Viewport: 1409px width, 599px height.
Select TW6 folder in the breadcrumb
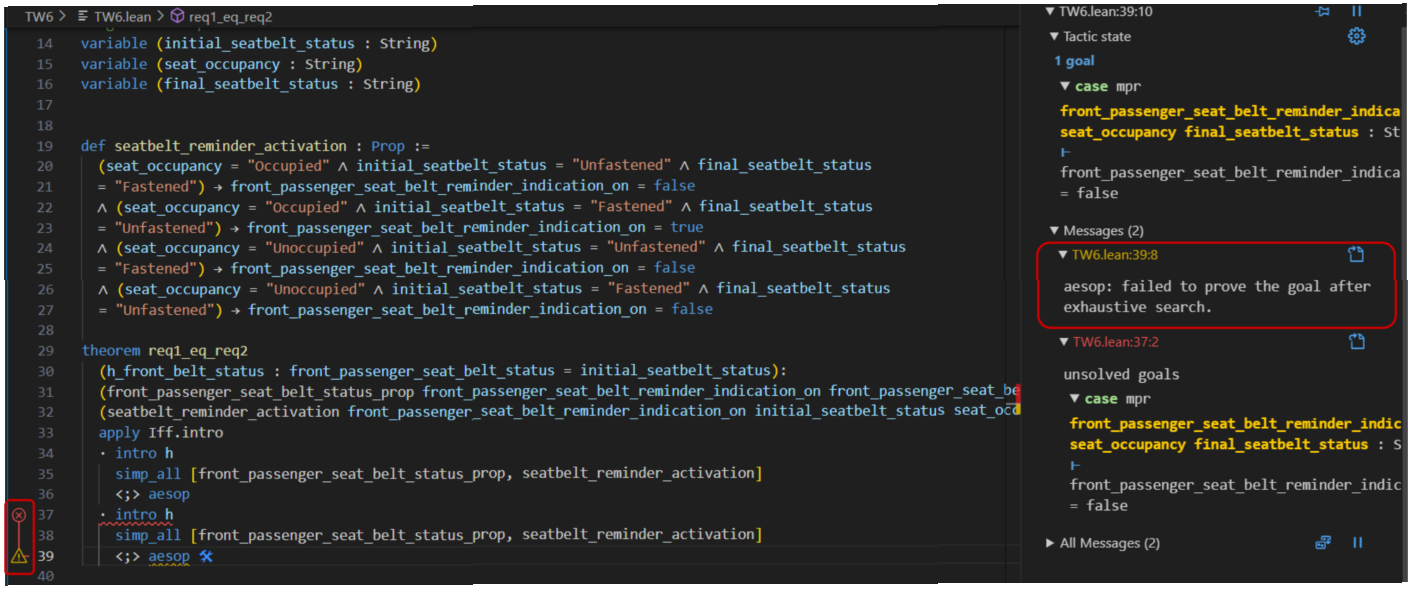38,17
